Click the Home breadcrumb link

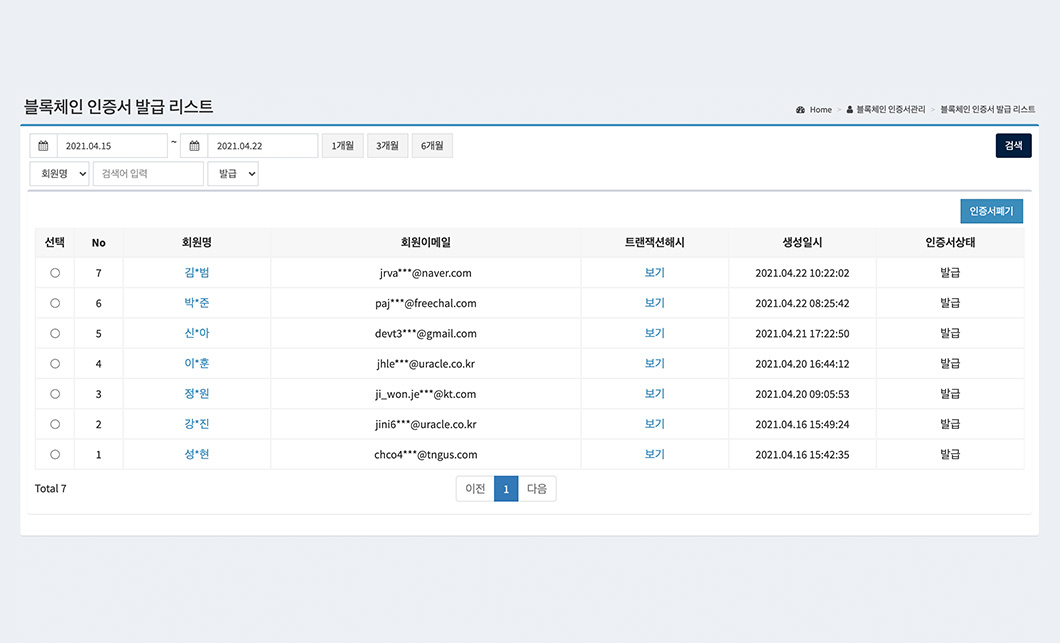[x=821, y=110]
